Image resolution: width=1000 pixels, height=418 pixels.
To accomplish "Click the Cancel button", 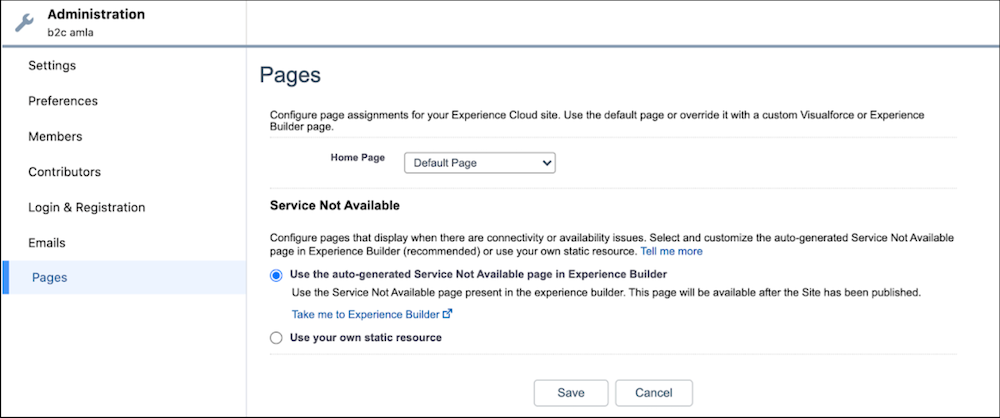I will (x=653, y=392).
